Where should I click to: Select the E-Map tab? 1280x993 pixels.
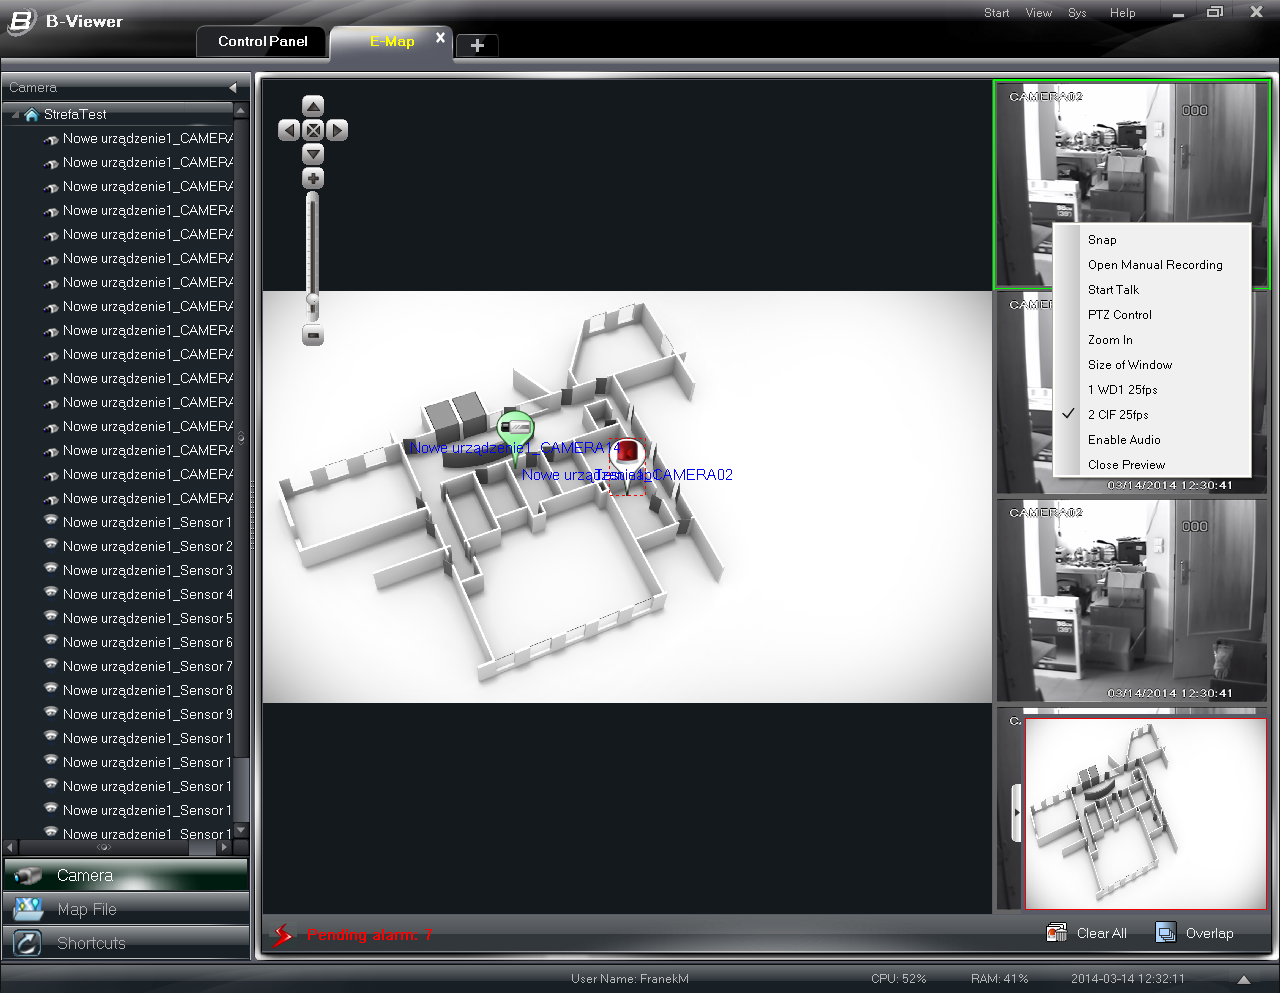(x=392, y=41)
